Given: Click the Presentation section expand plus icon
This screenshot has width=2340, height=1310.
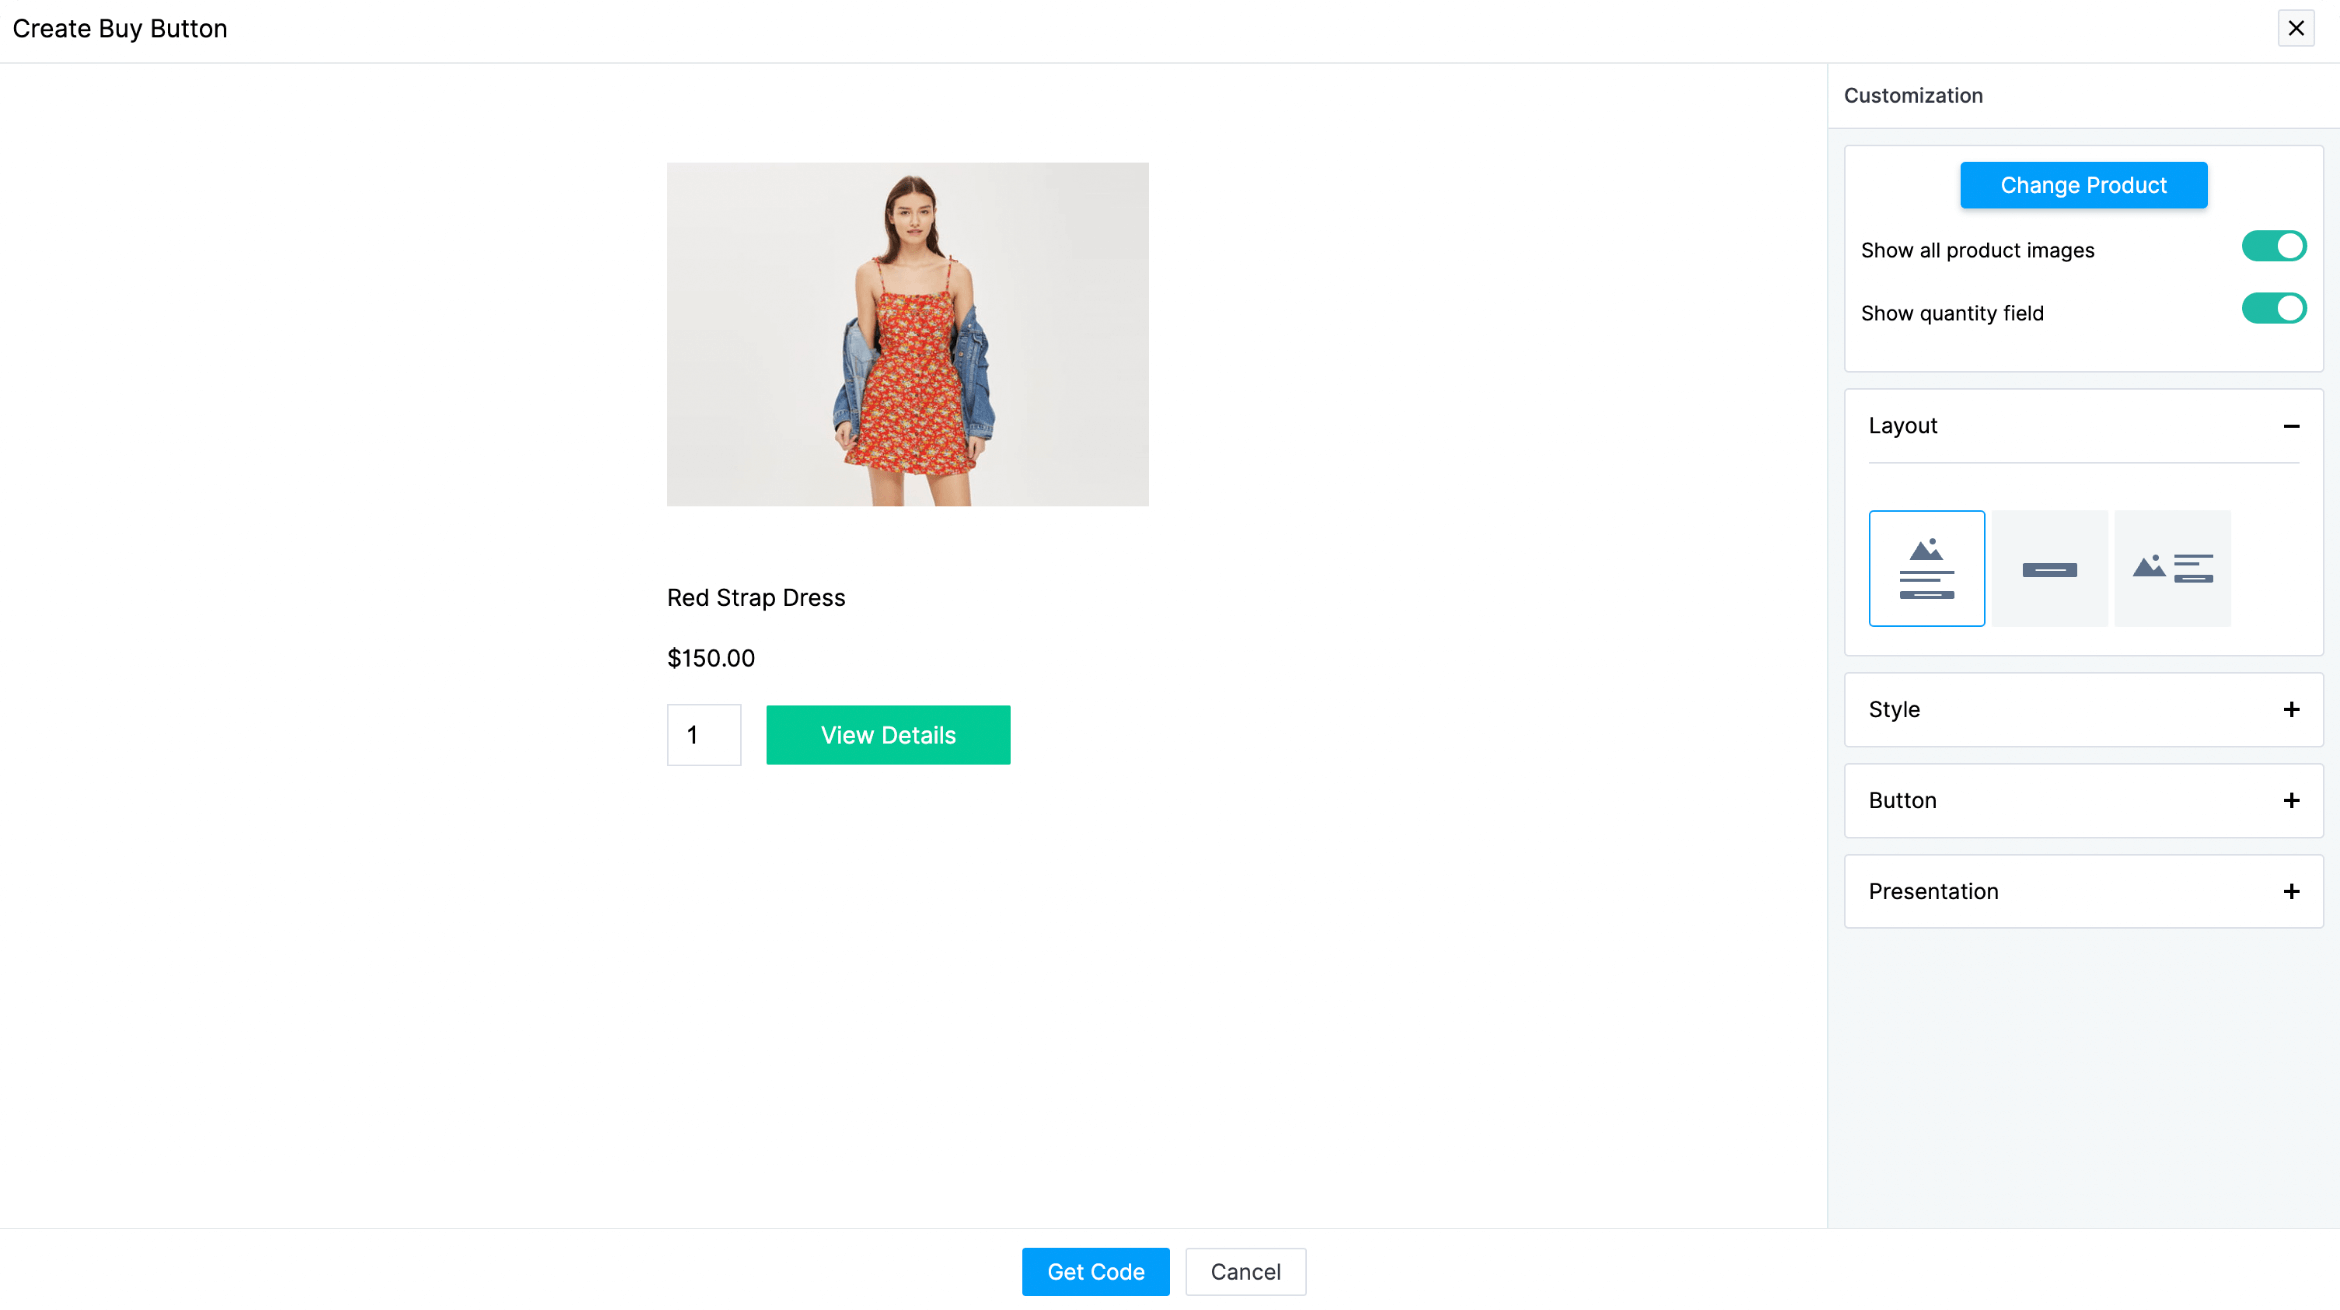Looking at the screenshot, I should [x=2292, y=890].
